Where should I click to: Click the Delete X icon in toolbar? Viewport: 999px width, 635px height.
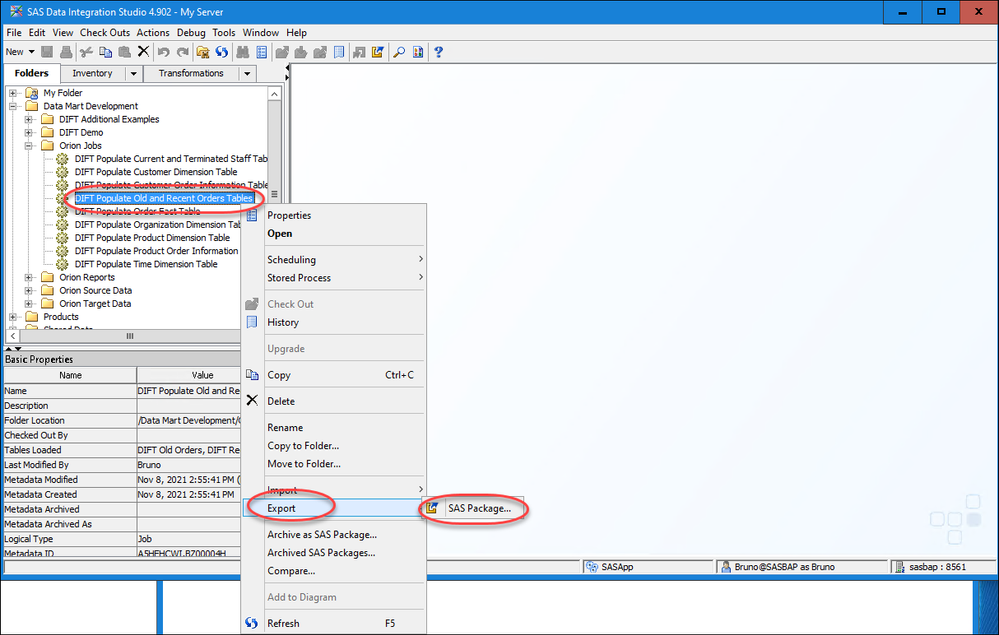click(x=143, y=52)
